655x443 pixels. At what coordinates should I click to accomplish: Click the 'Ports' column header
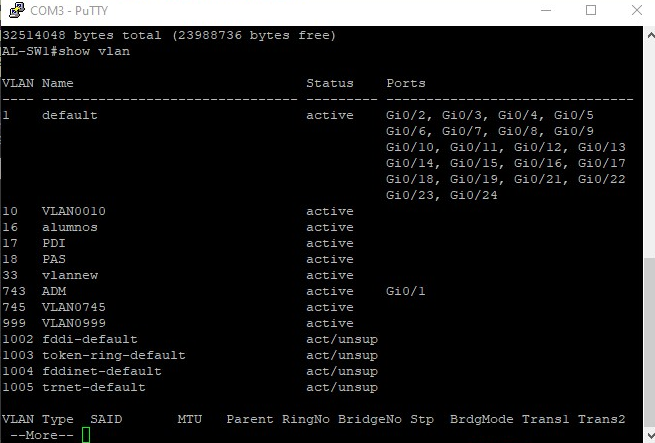click(x=406, y=83)
